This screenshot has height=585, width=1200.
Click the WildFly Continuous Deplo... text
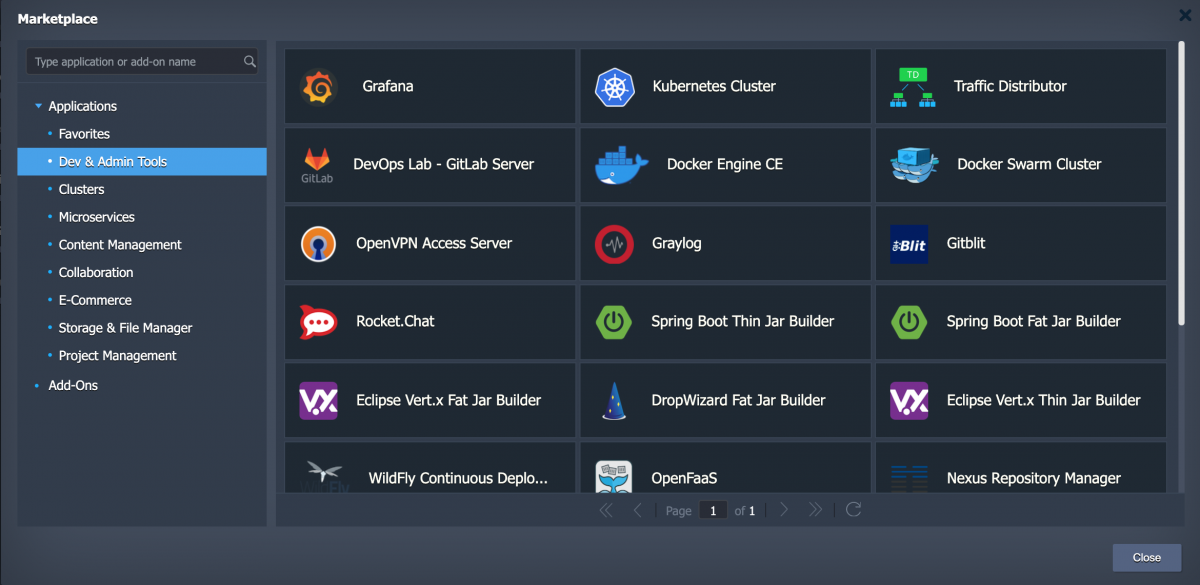coord(458,478)
